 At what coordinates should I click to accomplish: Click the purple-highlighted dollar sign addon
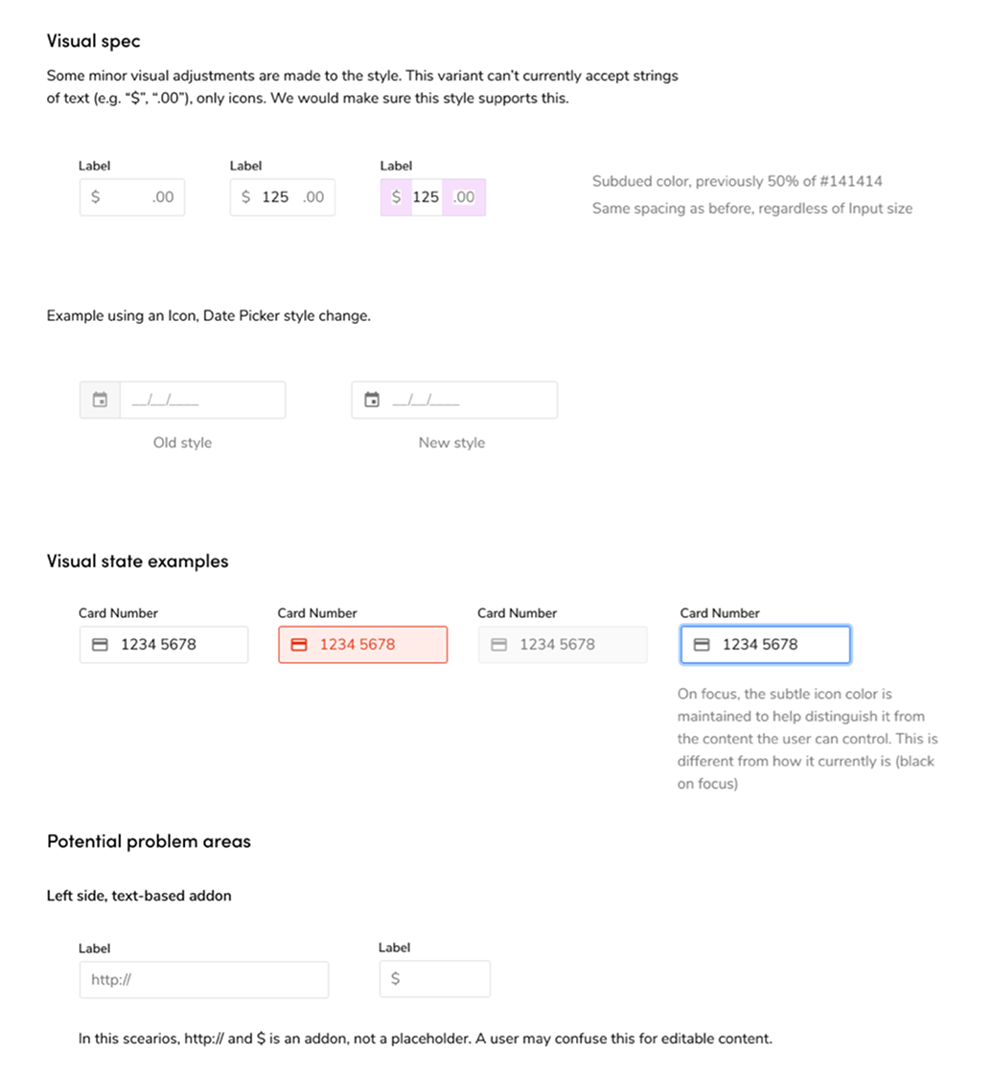point(396,197)
